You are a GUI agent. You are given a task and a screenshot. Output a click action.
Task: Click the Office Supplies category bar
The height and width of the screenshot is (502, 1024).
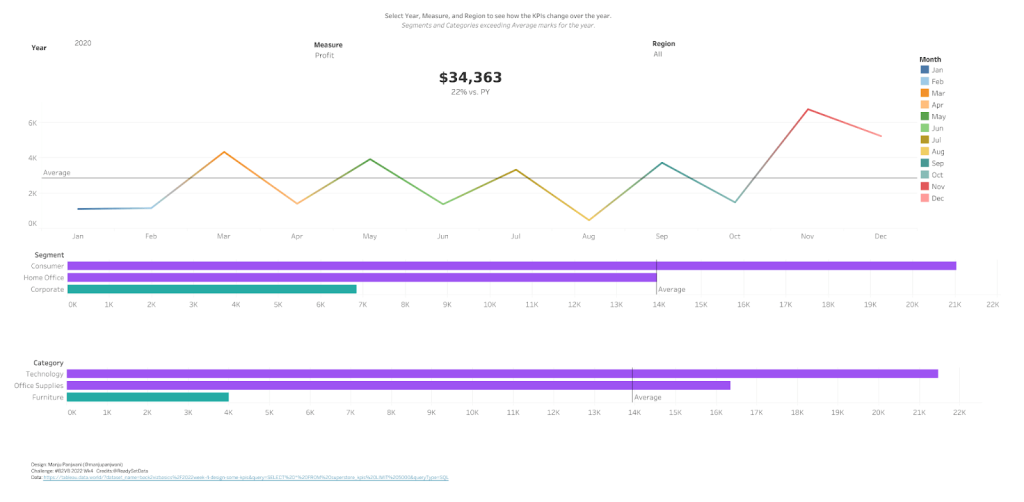398,385
